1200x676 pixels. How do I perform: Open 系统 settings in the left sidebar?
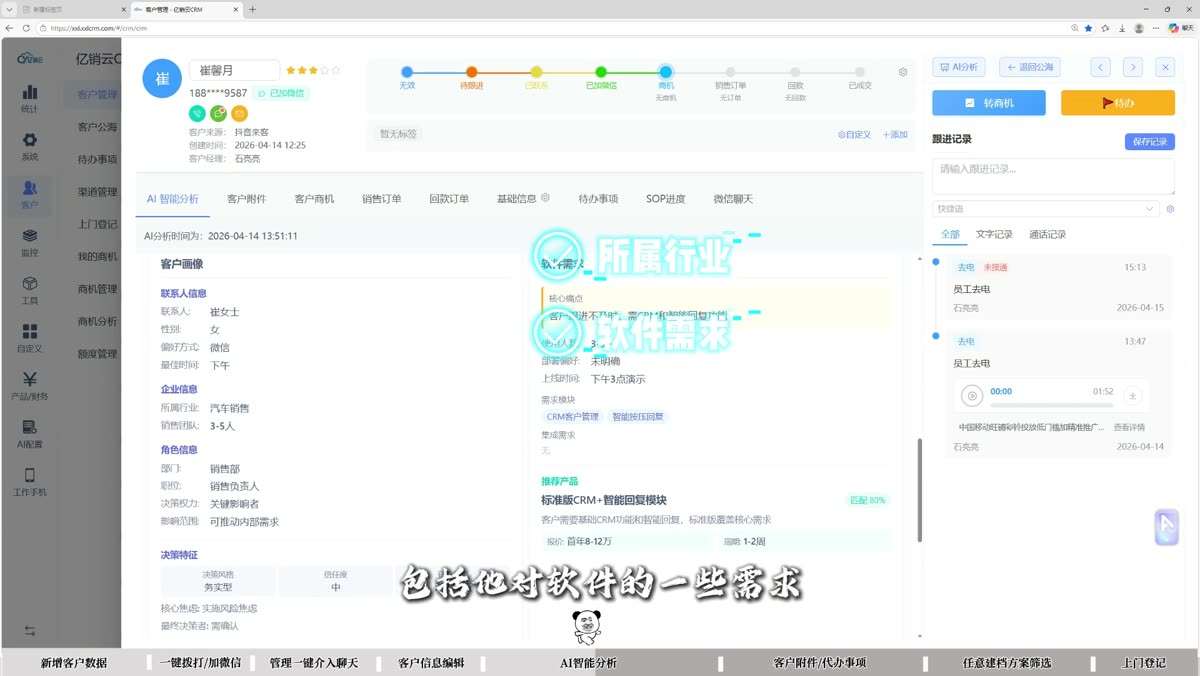coord(30,146)
